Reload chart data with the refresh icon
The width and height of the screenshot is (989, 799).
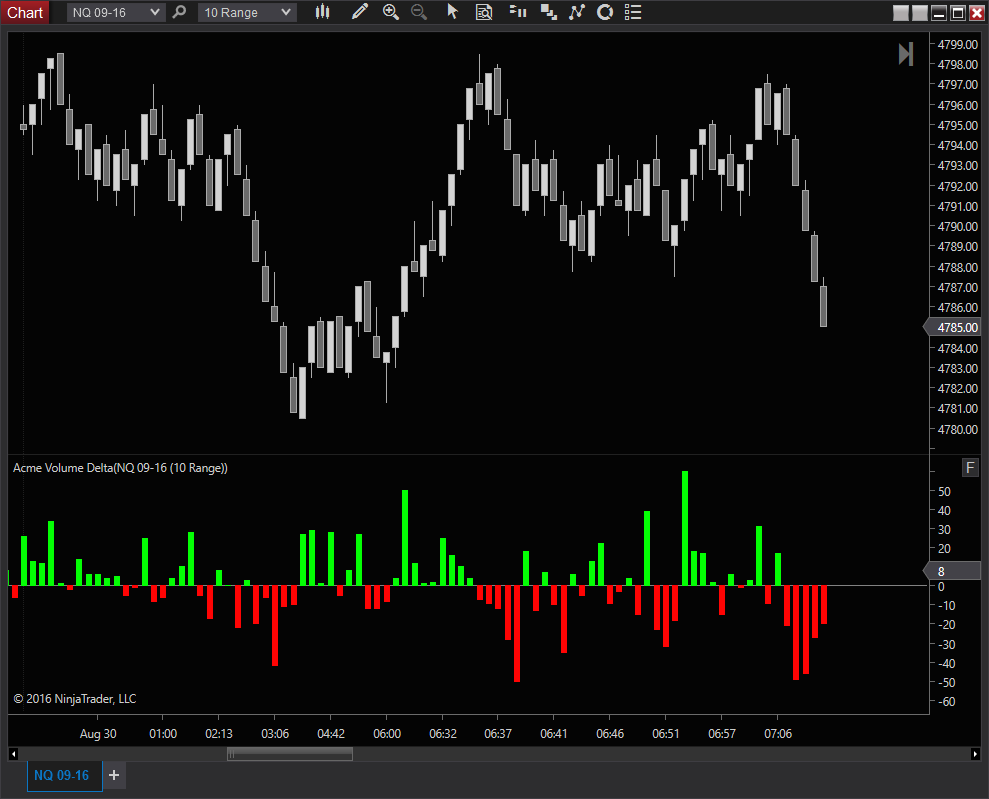pyautogui.click(x=605, y=12)
